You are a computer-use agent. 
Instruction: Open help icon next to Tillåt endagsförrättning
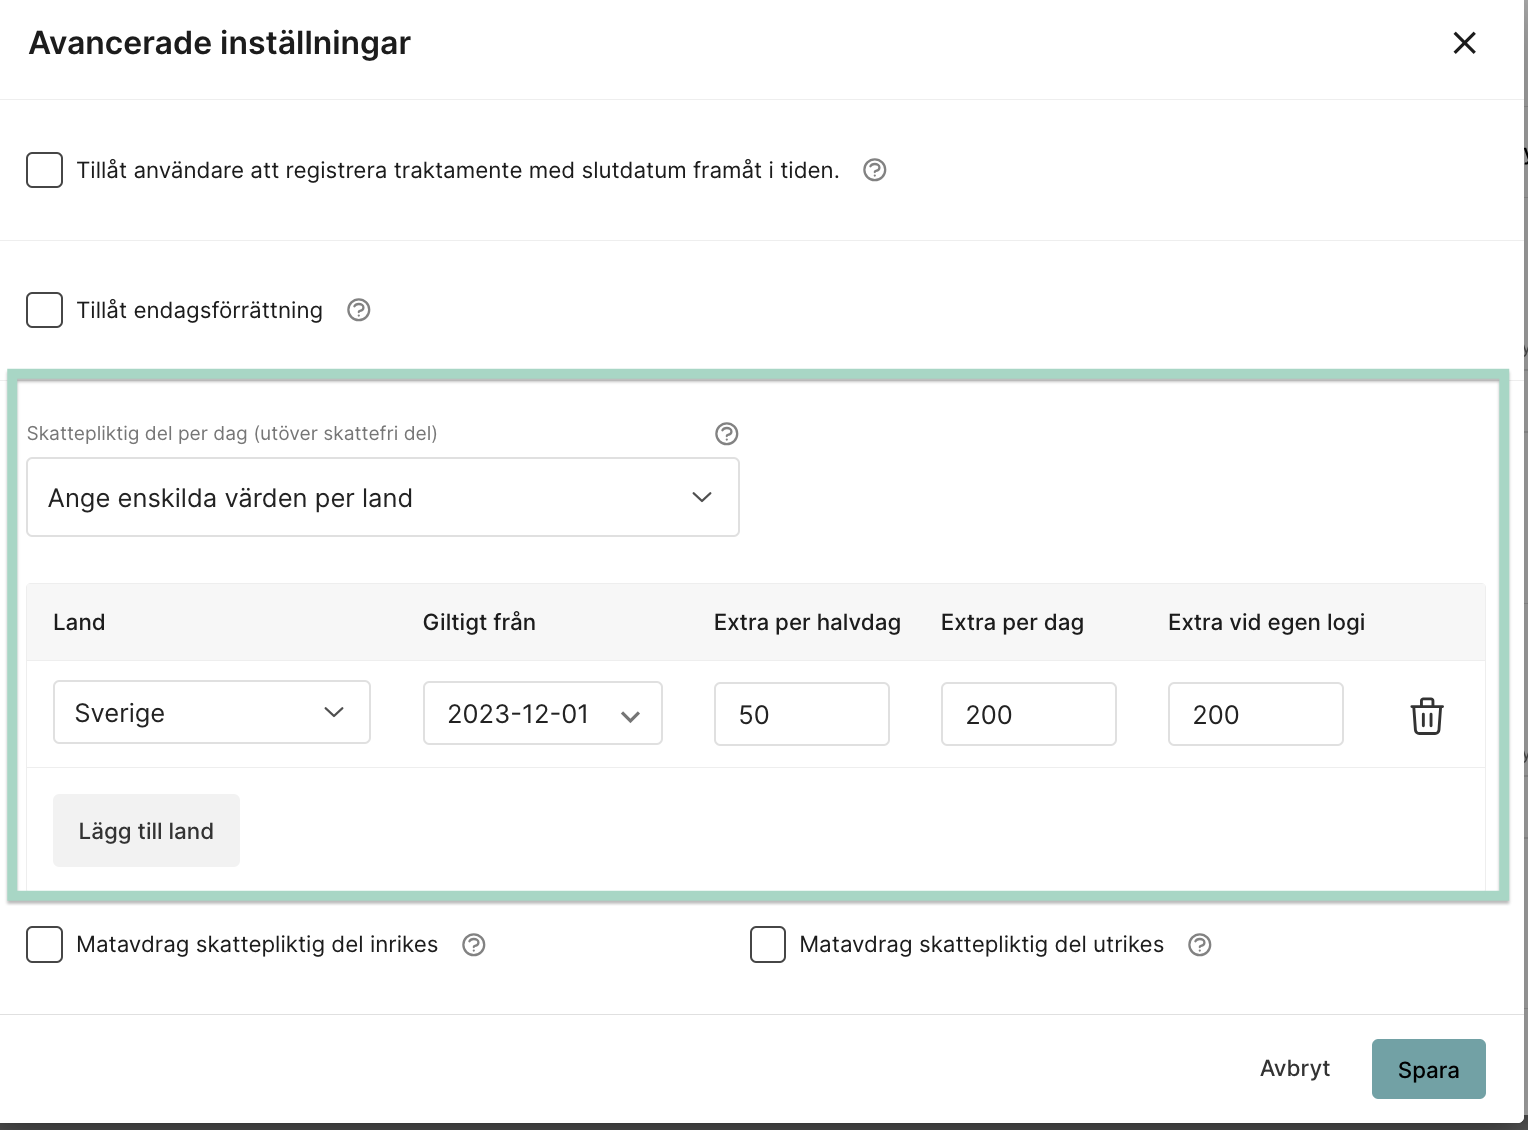pos(359,310)
